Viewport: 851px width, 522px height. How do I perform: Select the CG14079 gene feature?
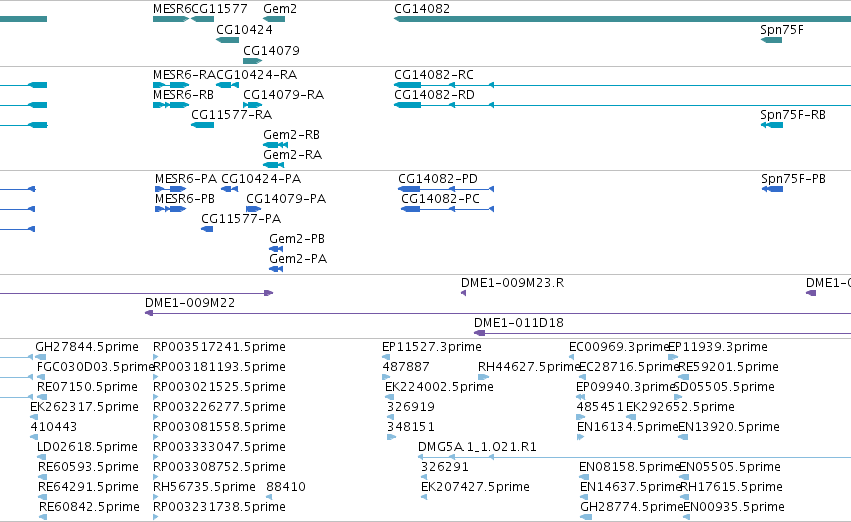click(252, 61)
